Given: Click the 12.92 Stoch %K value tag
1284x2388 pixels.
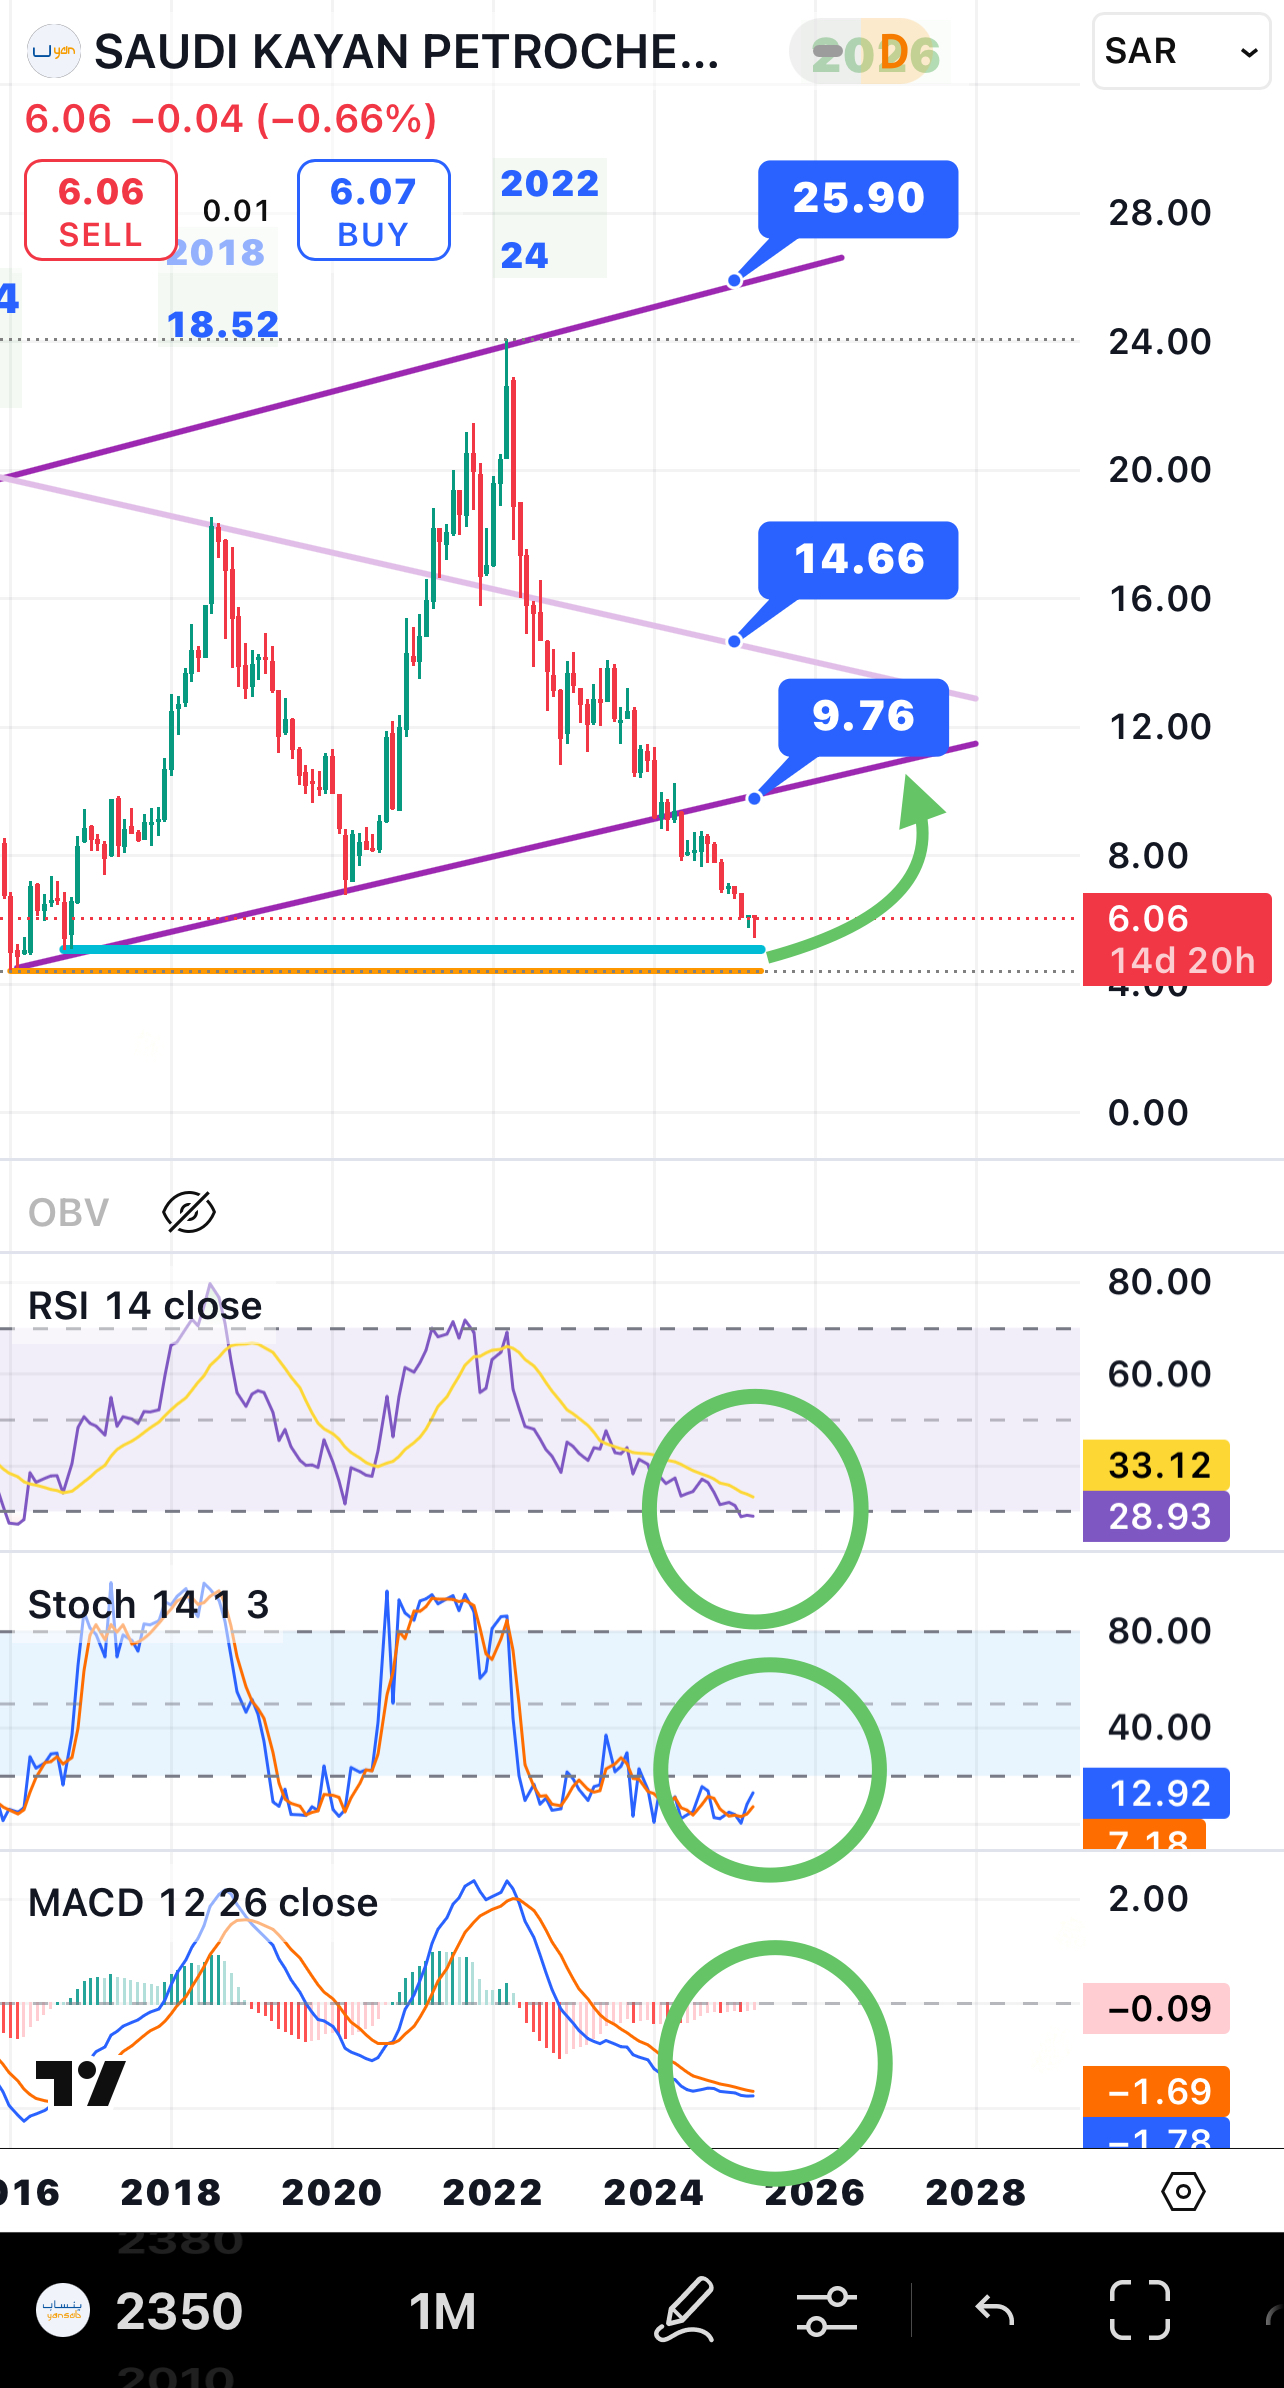Looking at the screenshot, I should (1156, 1793).
